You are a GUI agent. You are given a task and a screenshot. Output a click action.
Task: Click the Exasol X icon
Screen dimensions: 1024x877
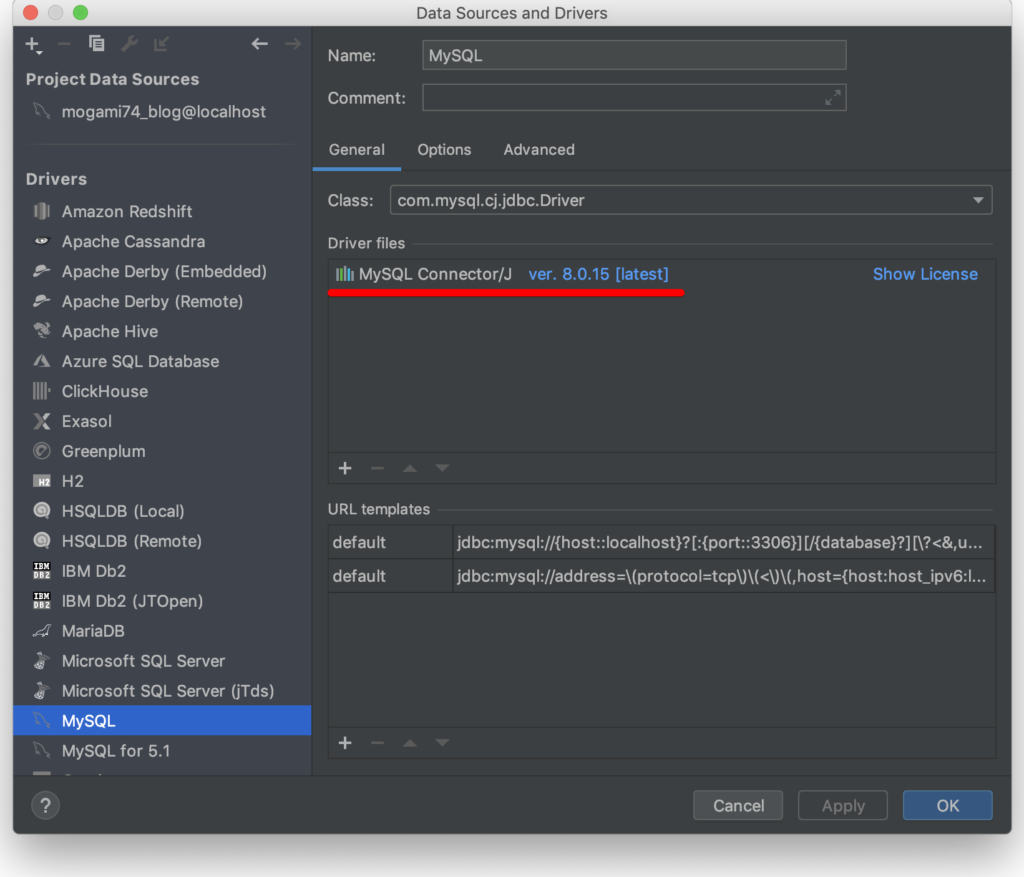[x=42, y=421]
